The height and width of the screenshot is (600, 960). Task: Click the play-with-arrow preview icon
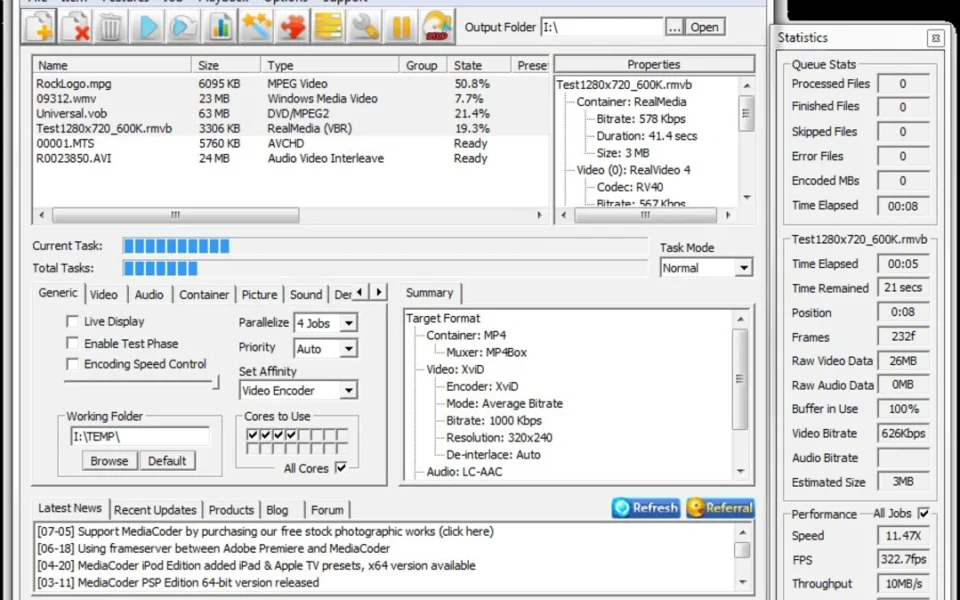tap(183, 27)
